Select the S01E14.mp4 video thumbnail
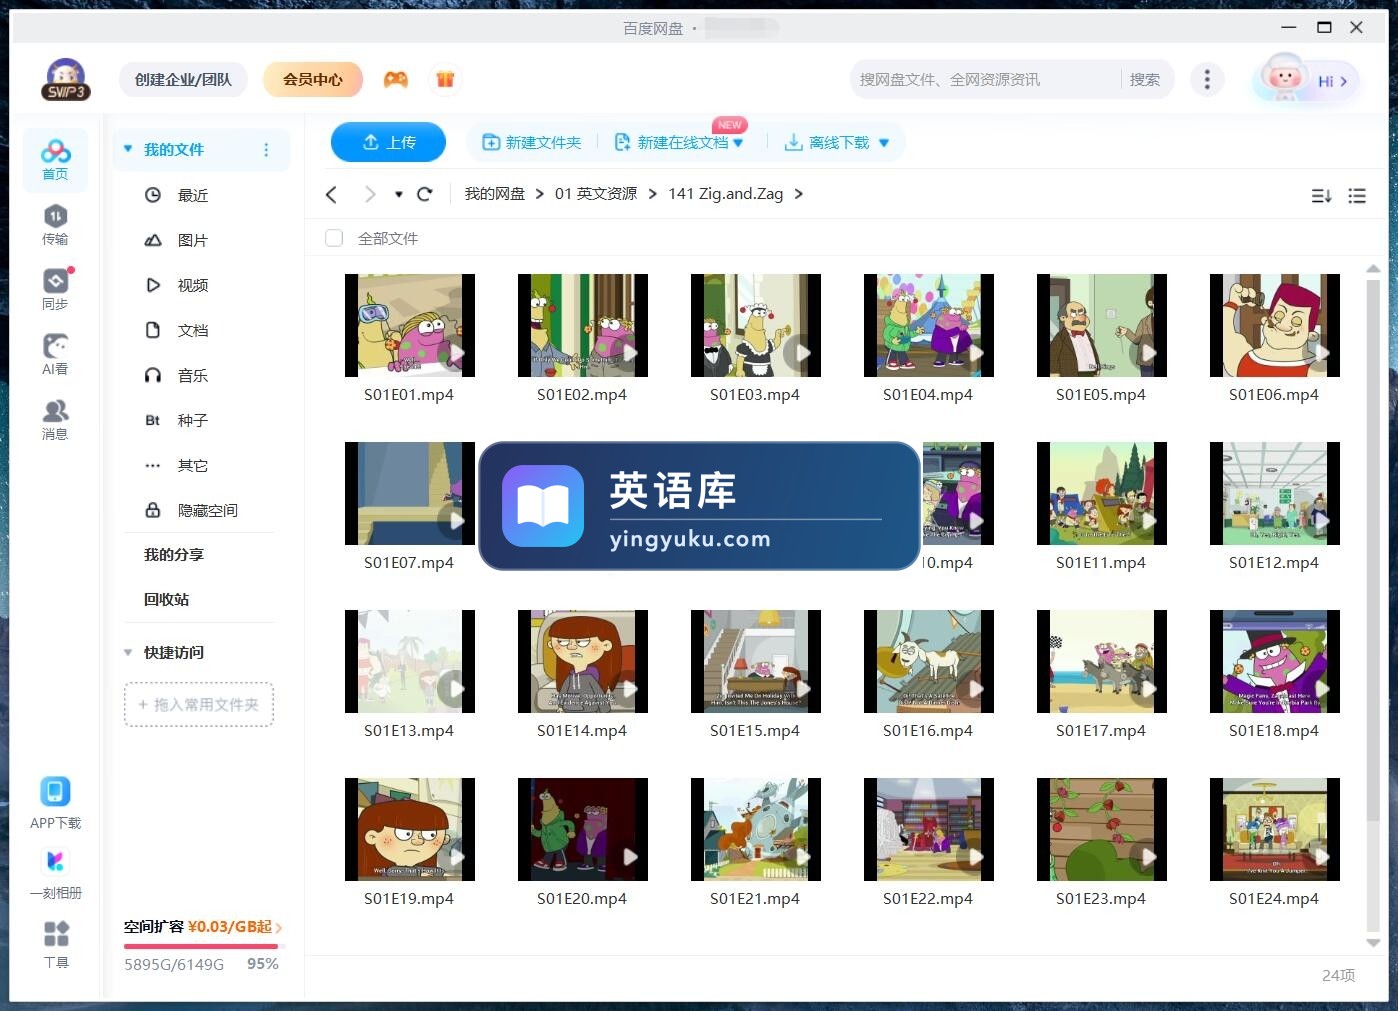Image resolution: width=1398 pixels, height=1011 pixels. point(582,661)
